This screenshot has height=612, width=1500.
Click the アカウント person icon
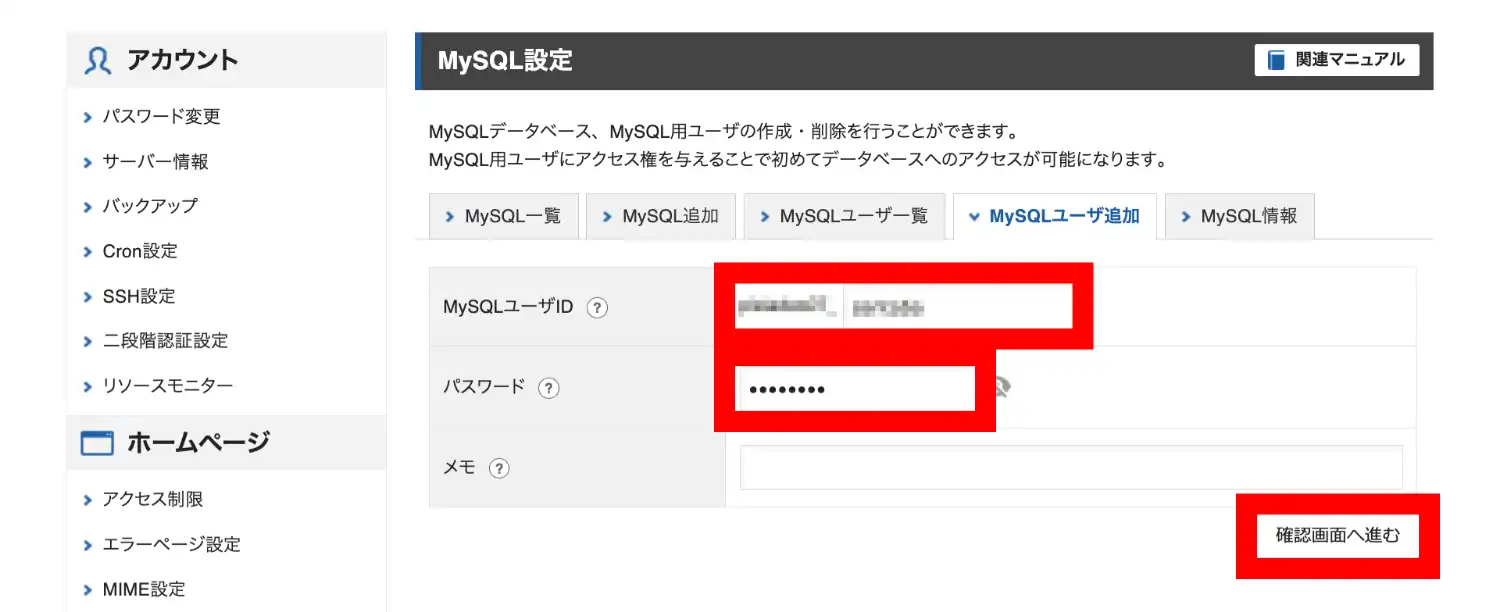(98, 61)
